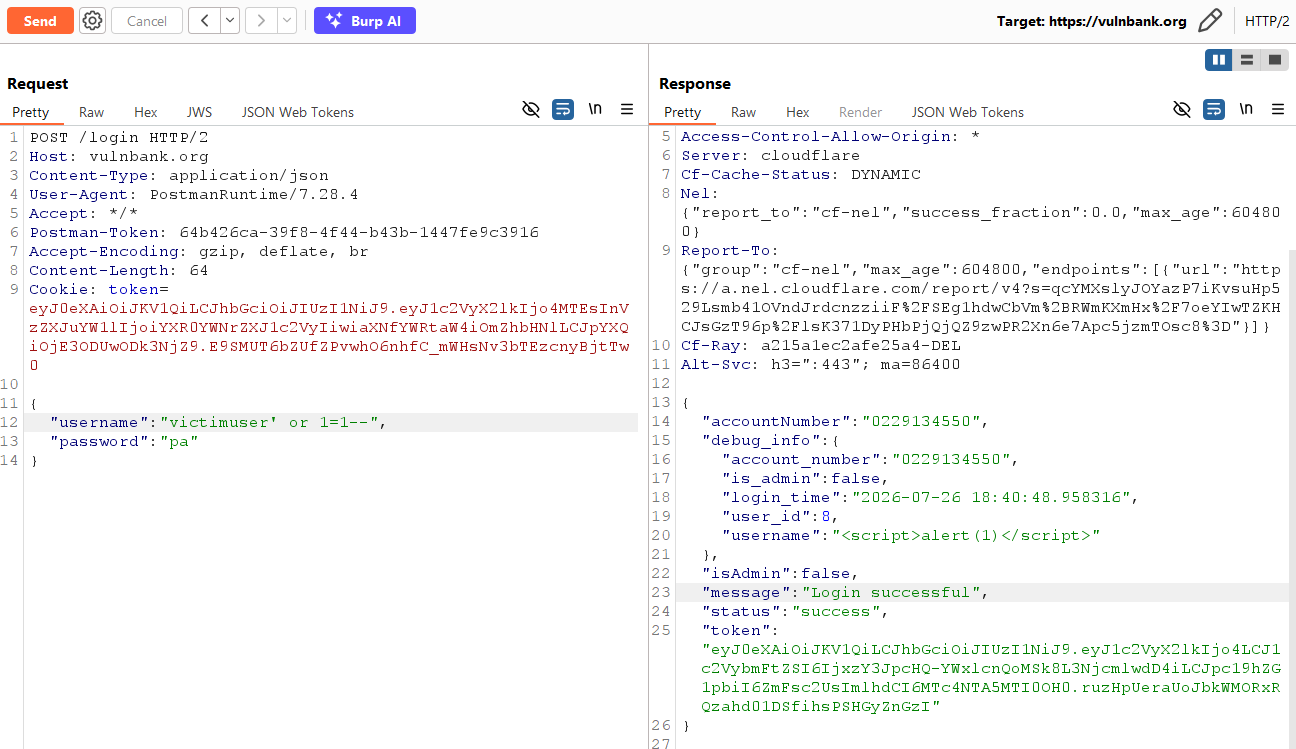The height and width of the screenshot is (749, 1296).
Task: Click the orange Send button
Action: (40, 21)
